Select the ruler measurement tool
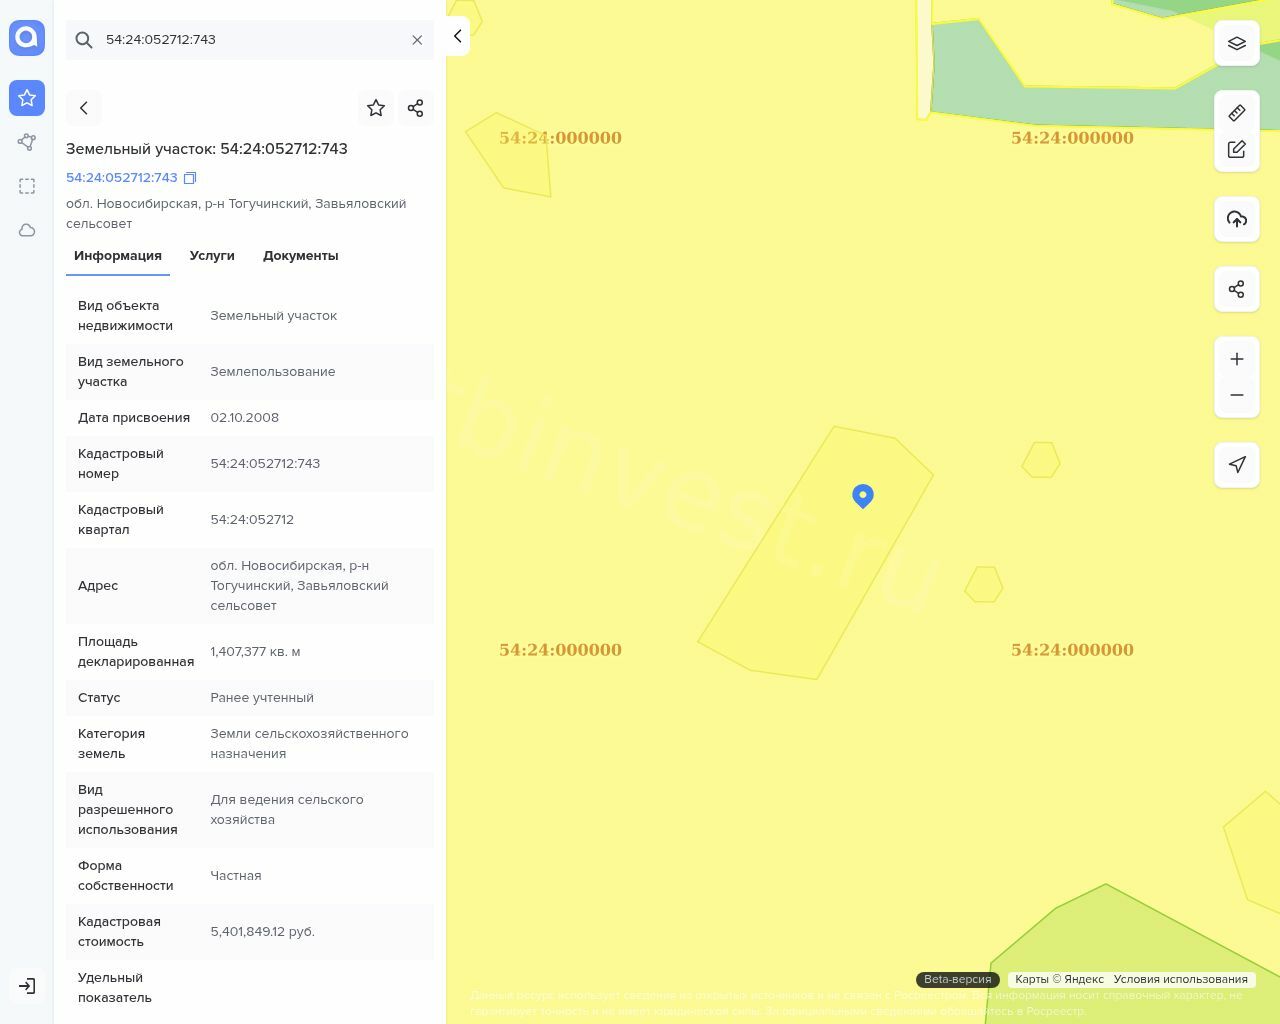 point(1237,113)
